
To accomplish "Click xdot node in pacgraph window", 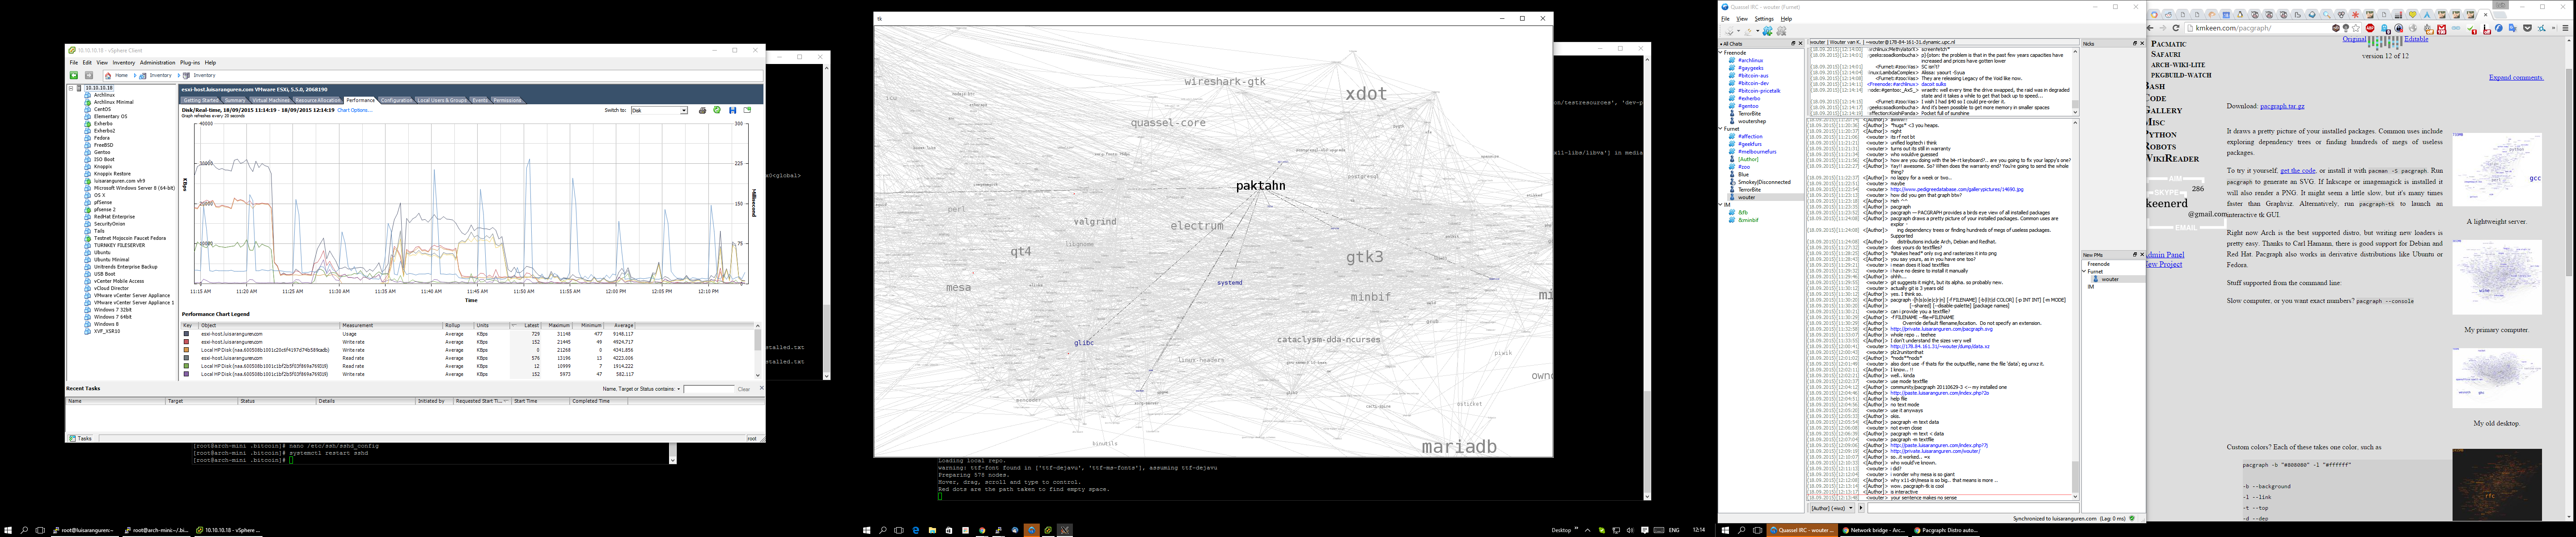I will pyautogui.click(x=1366, y=94).
